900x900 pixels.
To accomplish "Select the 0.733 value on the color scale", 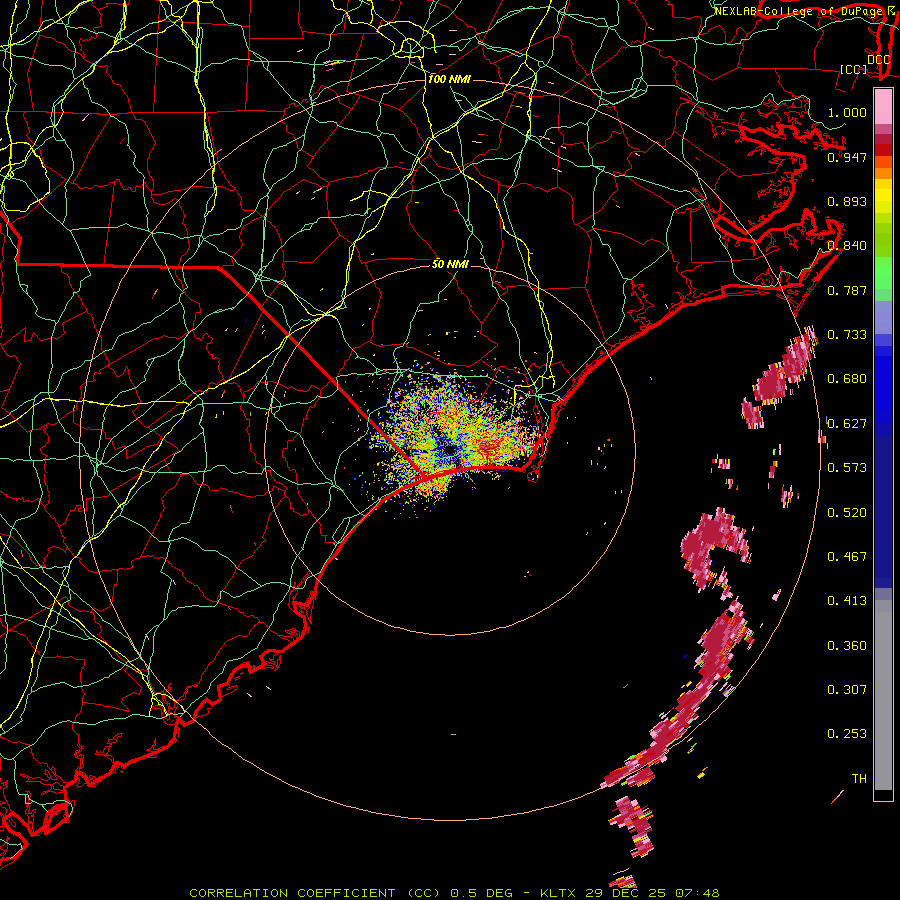I will click(847, 335).
